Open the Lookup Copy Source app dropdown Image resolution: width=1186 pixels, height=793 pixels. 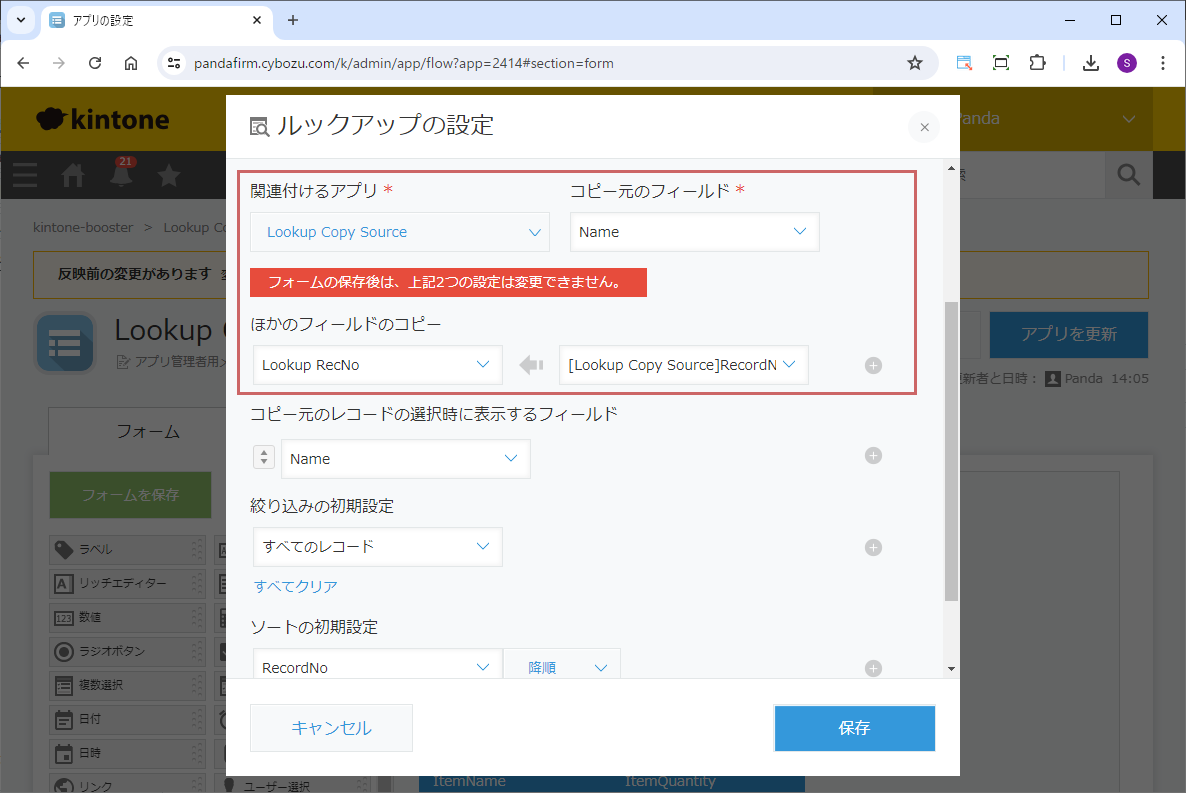pyautogui.click(x=400, y=232)
